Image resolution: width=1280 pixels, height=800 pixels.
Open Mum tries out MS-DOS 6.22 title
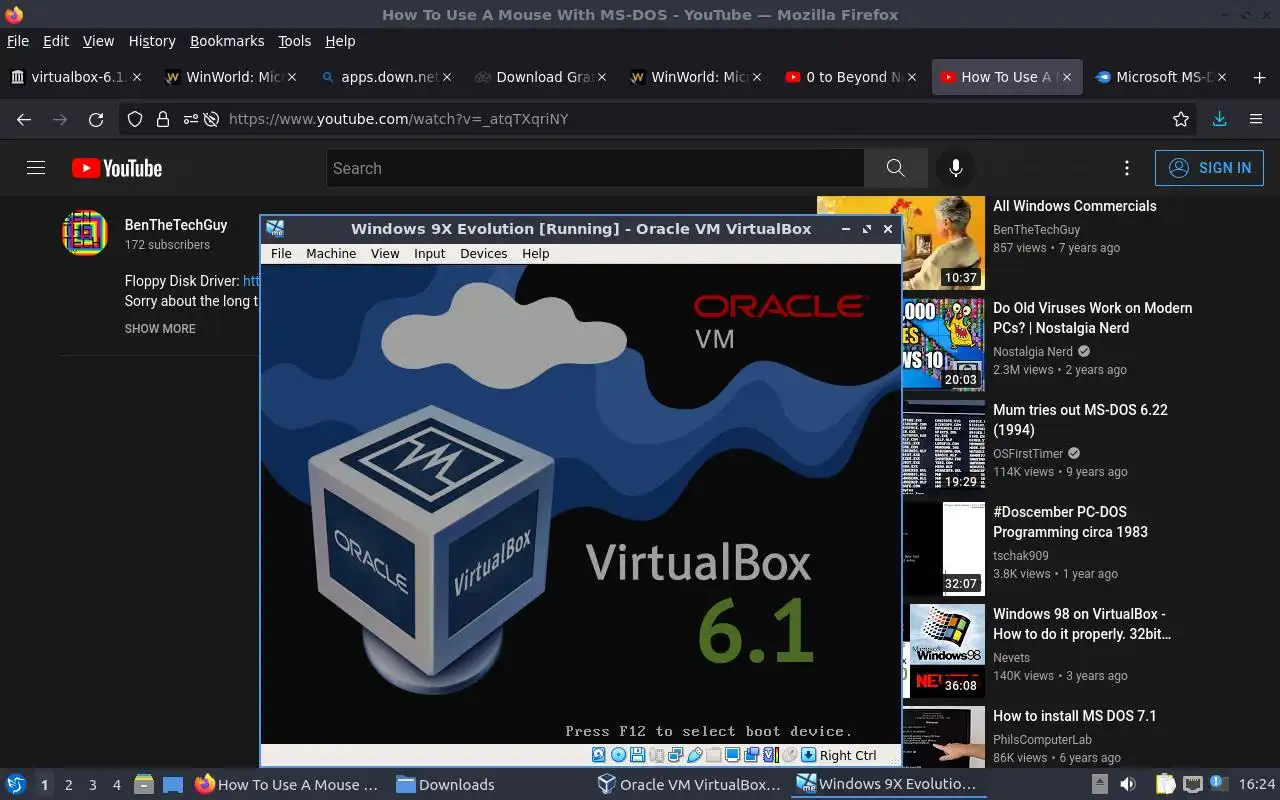[1080, 420]
